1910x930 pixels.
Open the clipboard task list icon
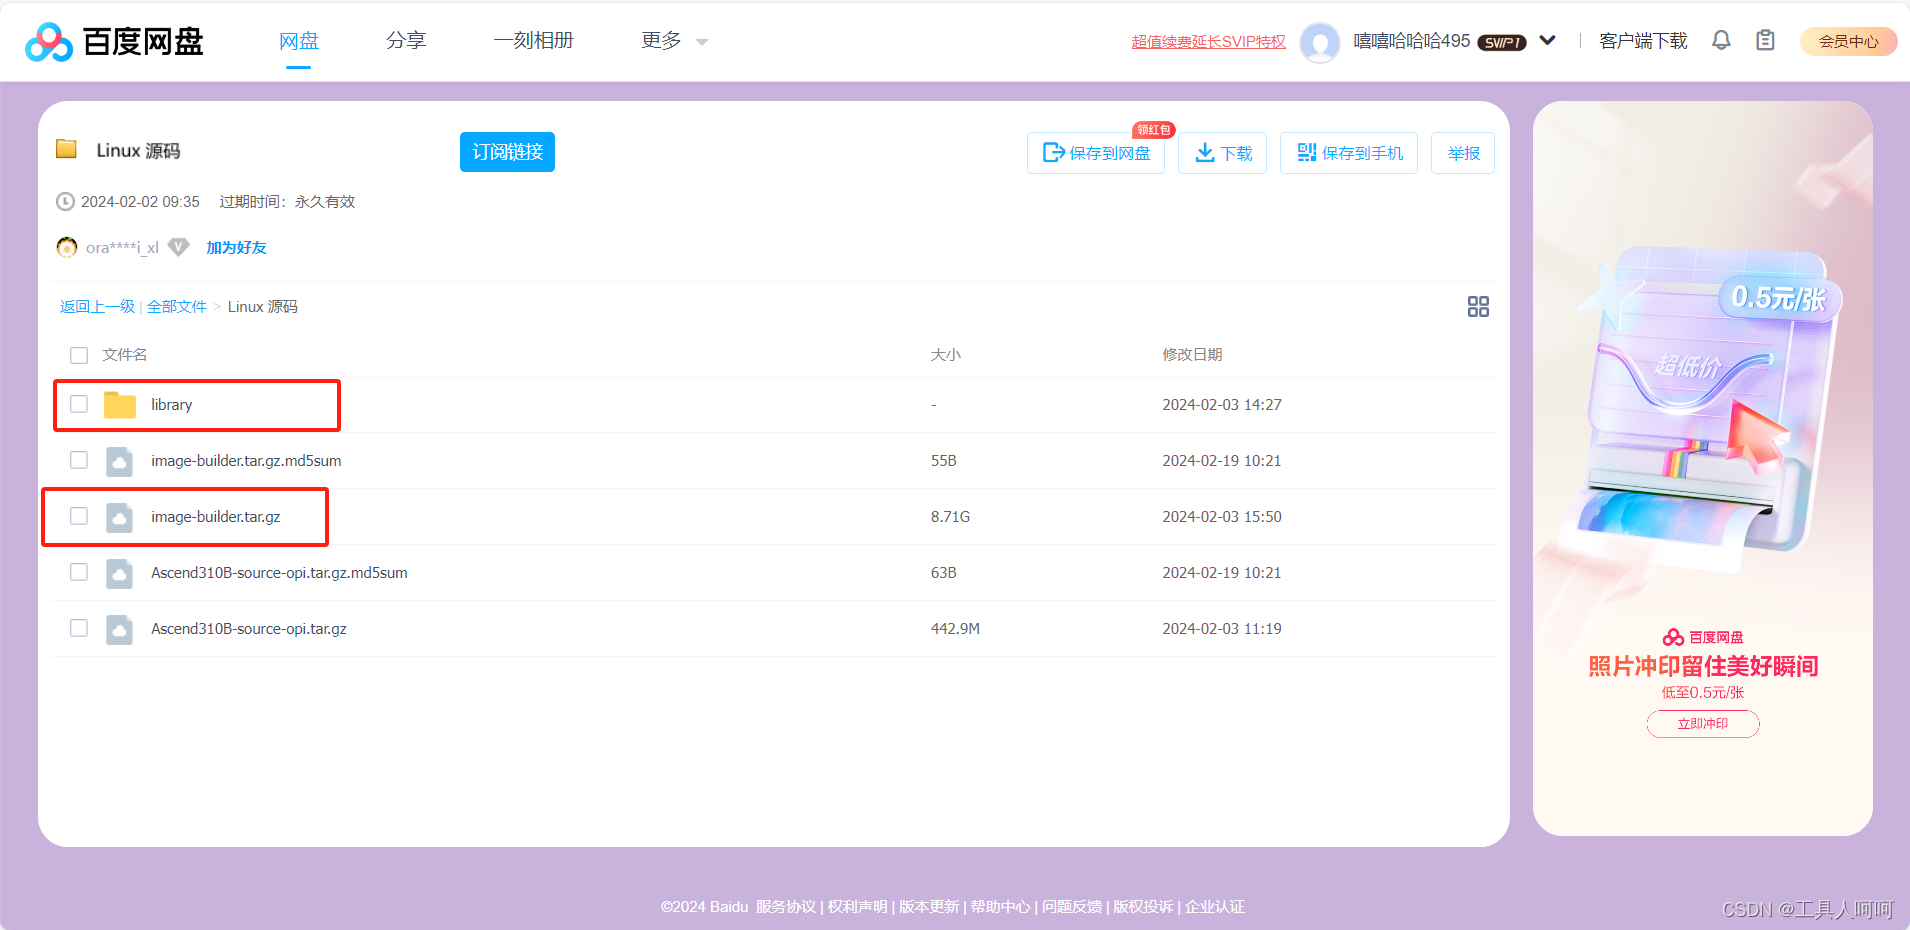pos(1765,40)
